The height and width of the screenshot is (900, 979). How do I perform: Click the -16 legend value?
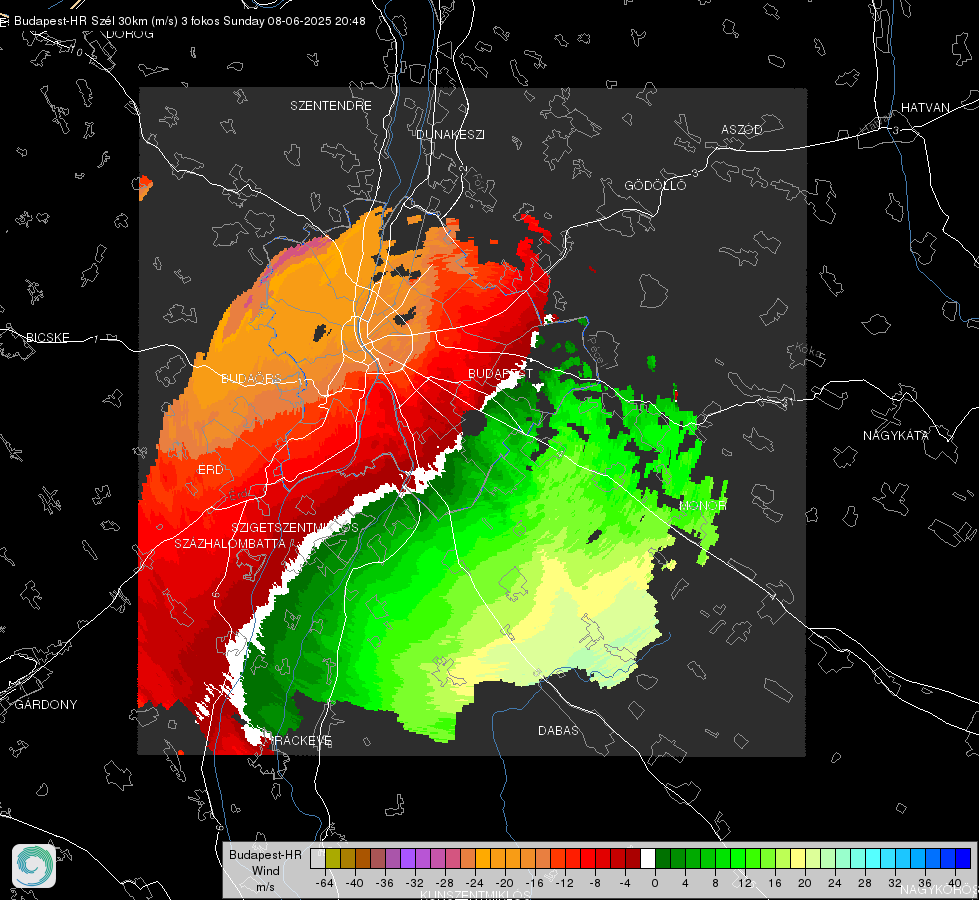click(x=534, y=883)
